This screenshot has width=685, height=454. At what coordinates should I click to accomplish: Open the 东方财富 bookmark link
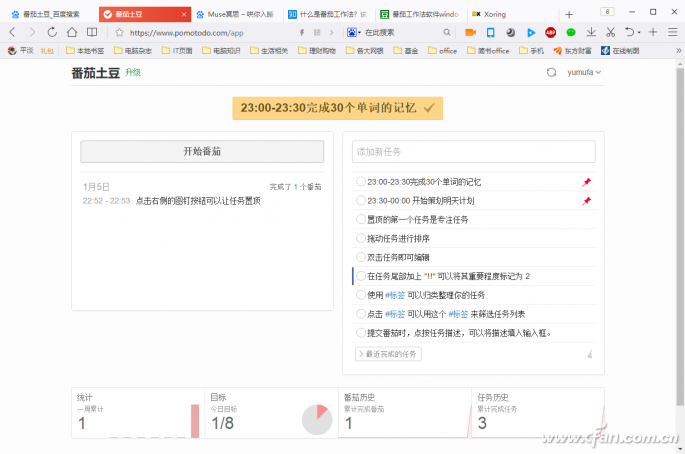click(x=572, y=51)
